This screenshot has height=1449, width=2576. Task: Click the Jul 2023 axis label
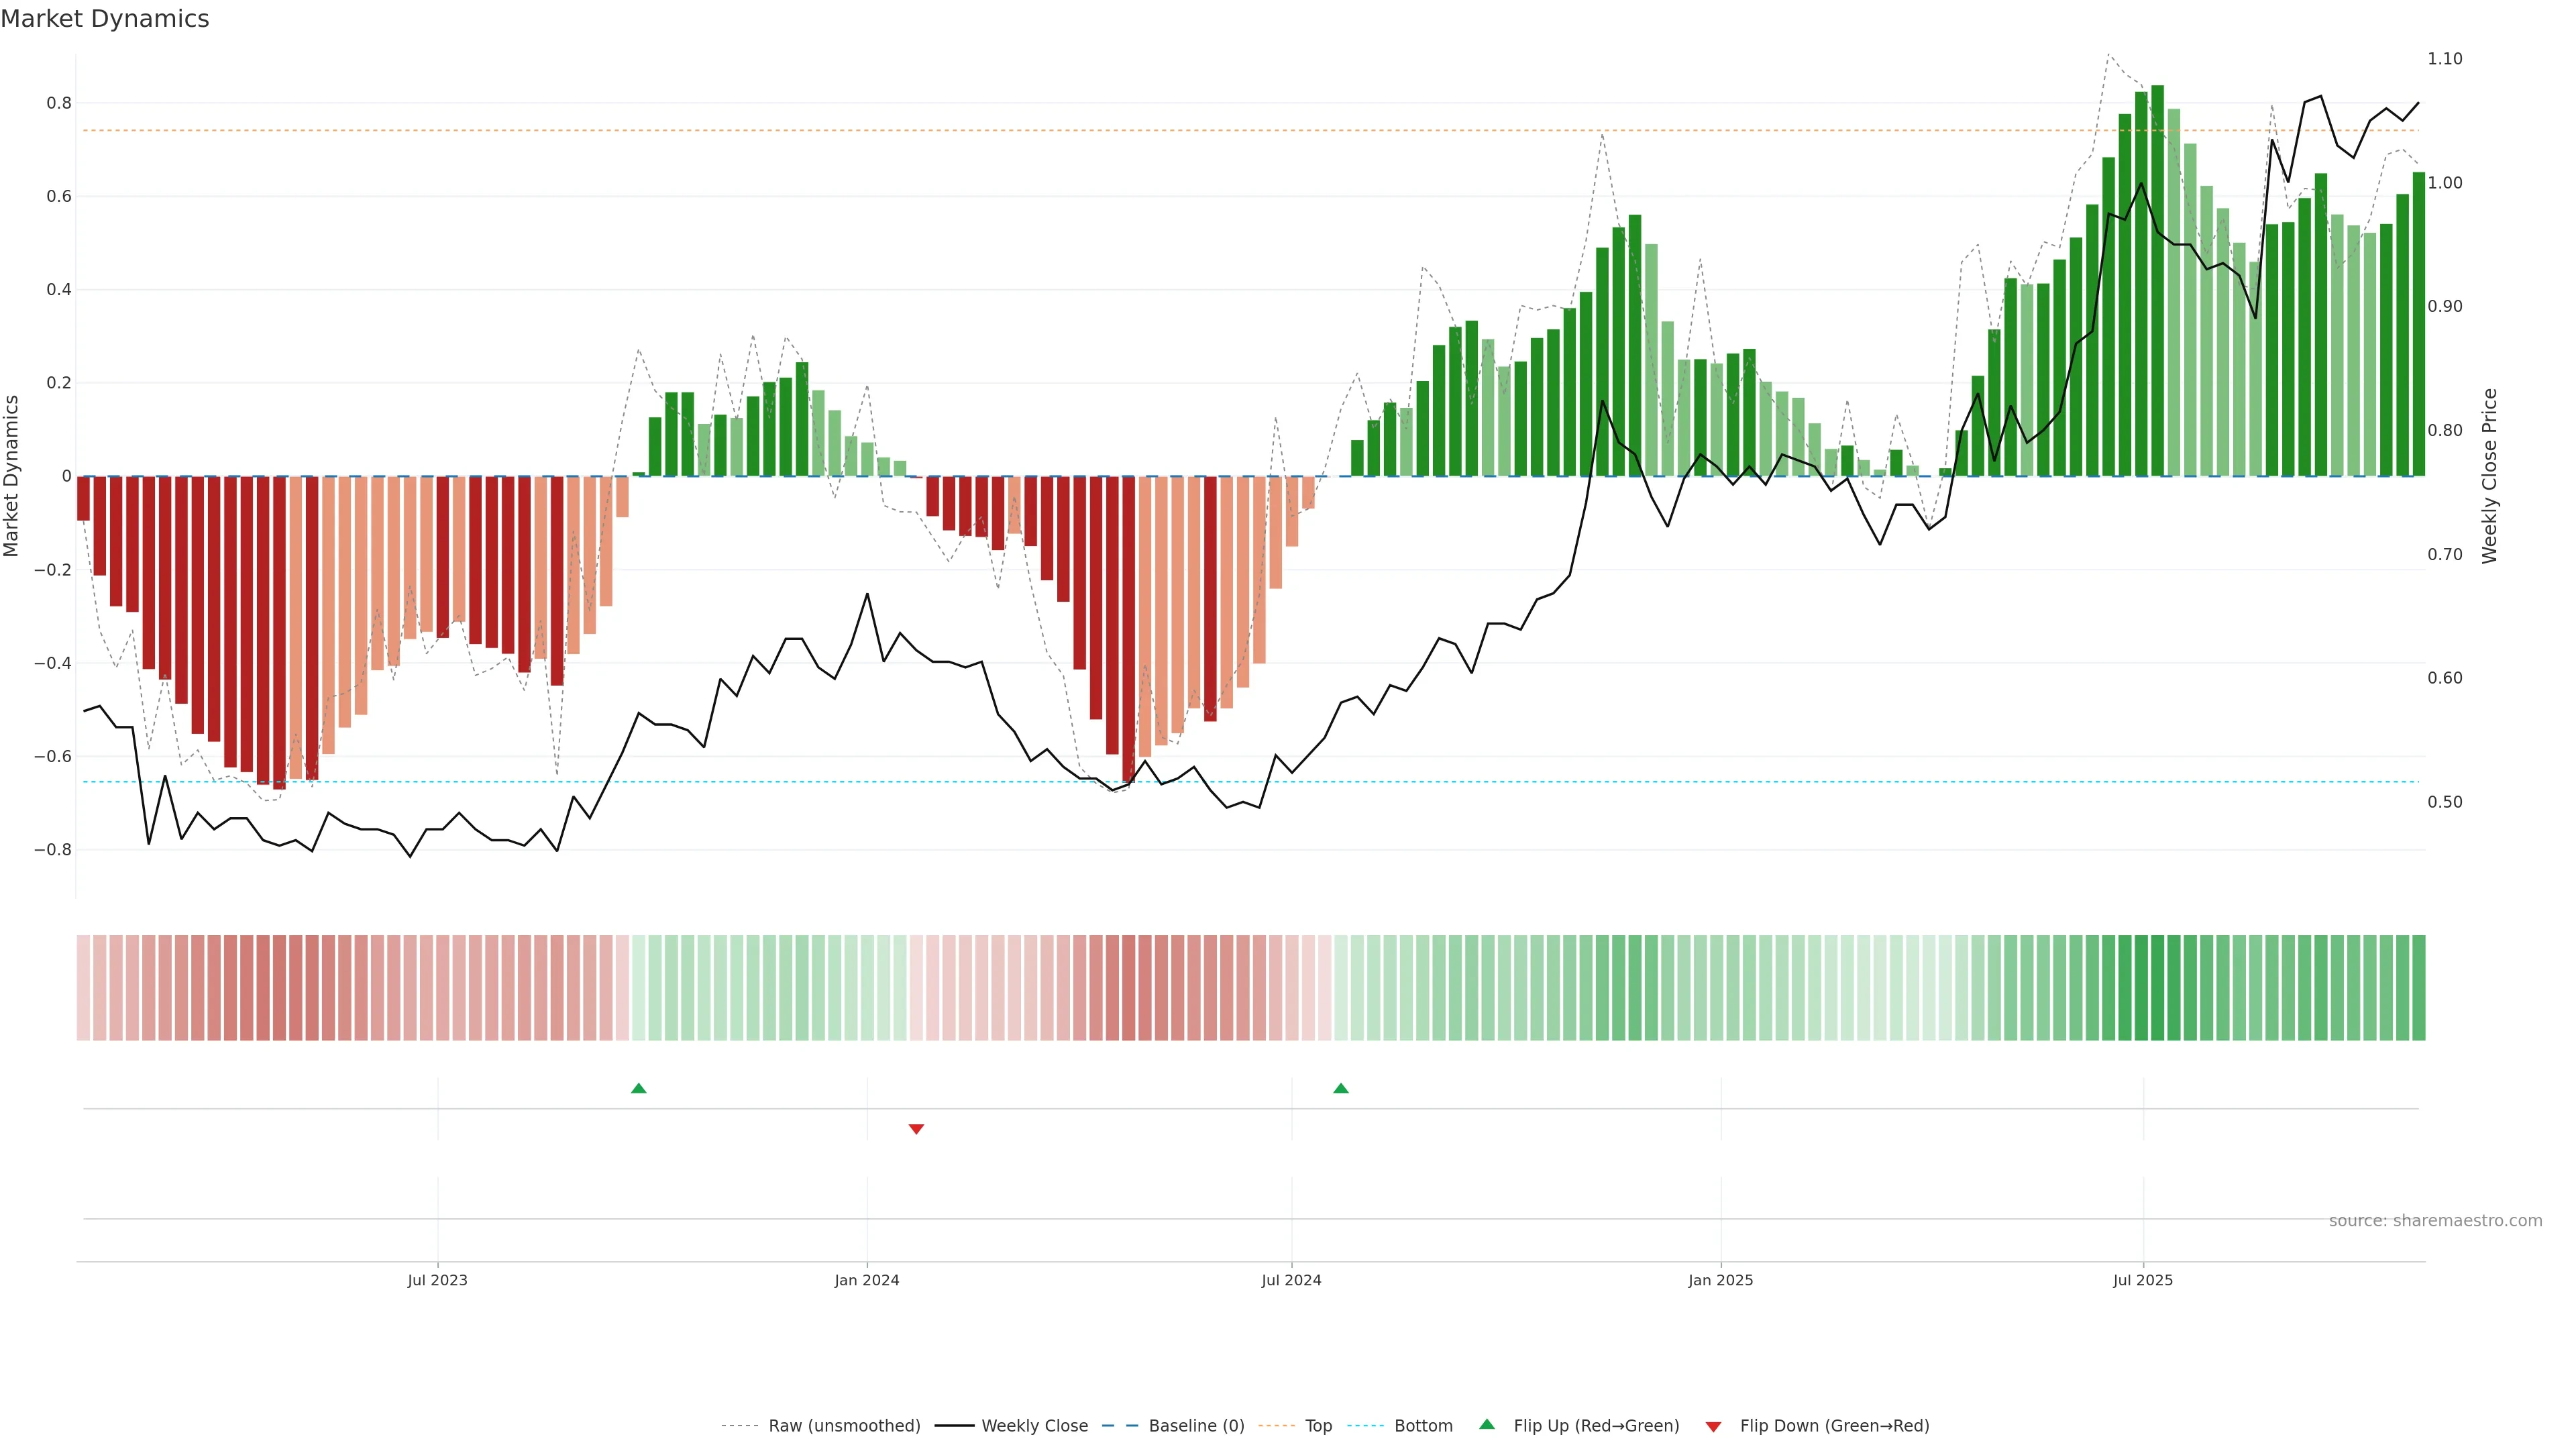pos(437,1280)
